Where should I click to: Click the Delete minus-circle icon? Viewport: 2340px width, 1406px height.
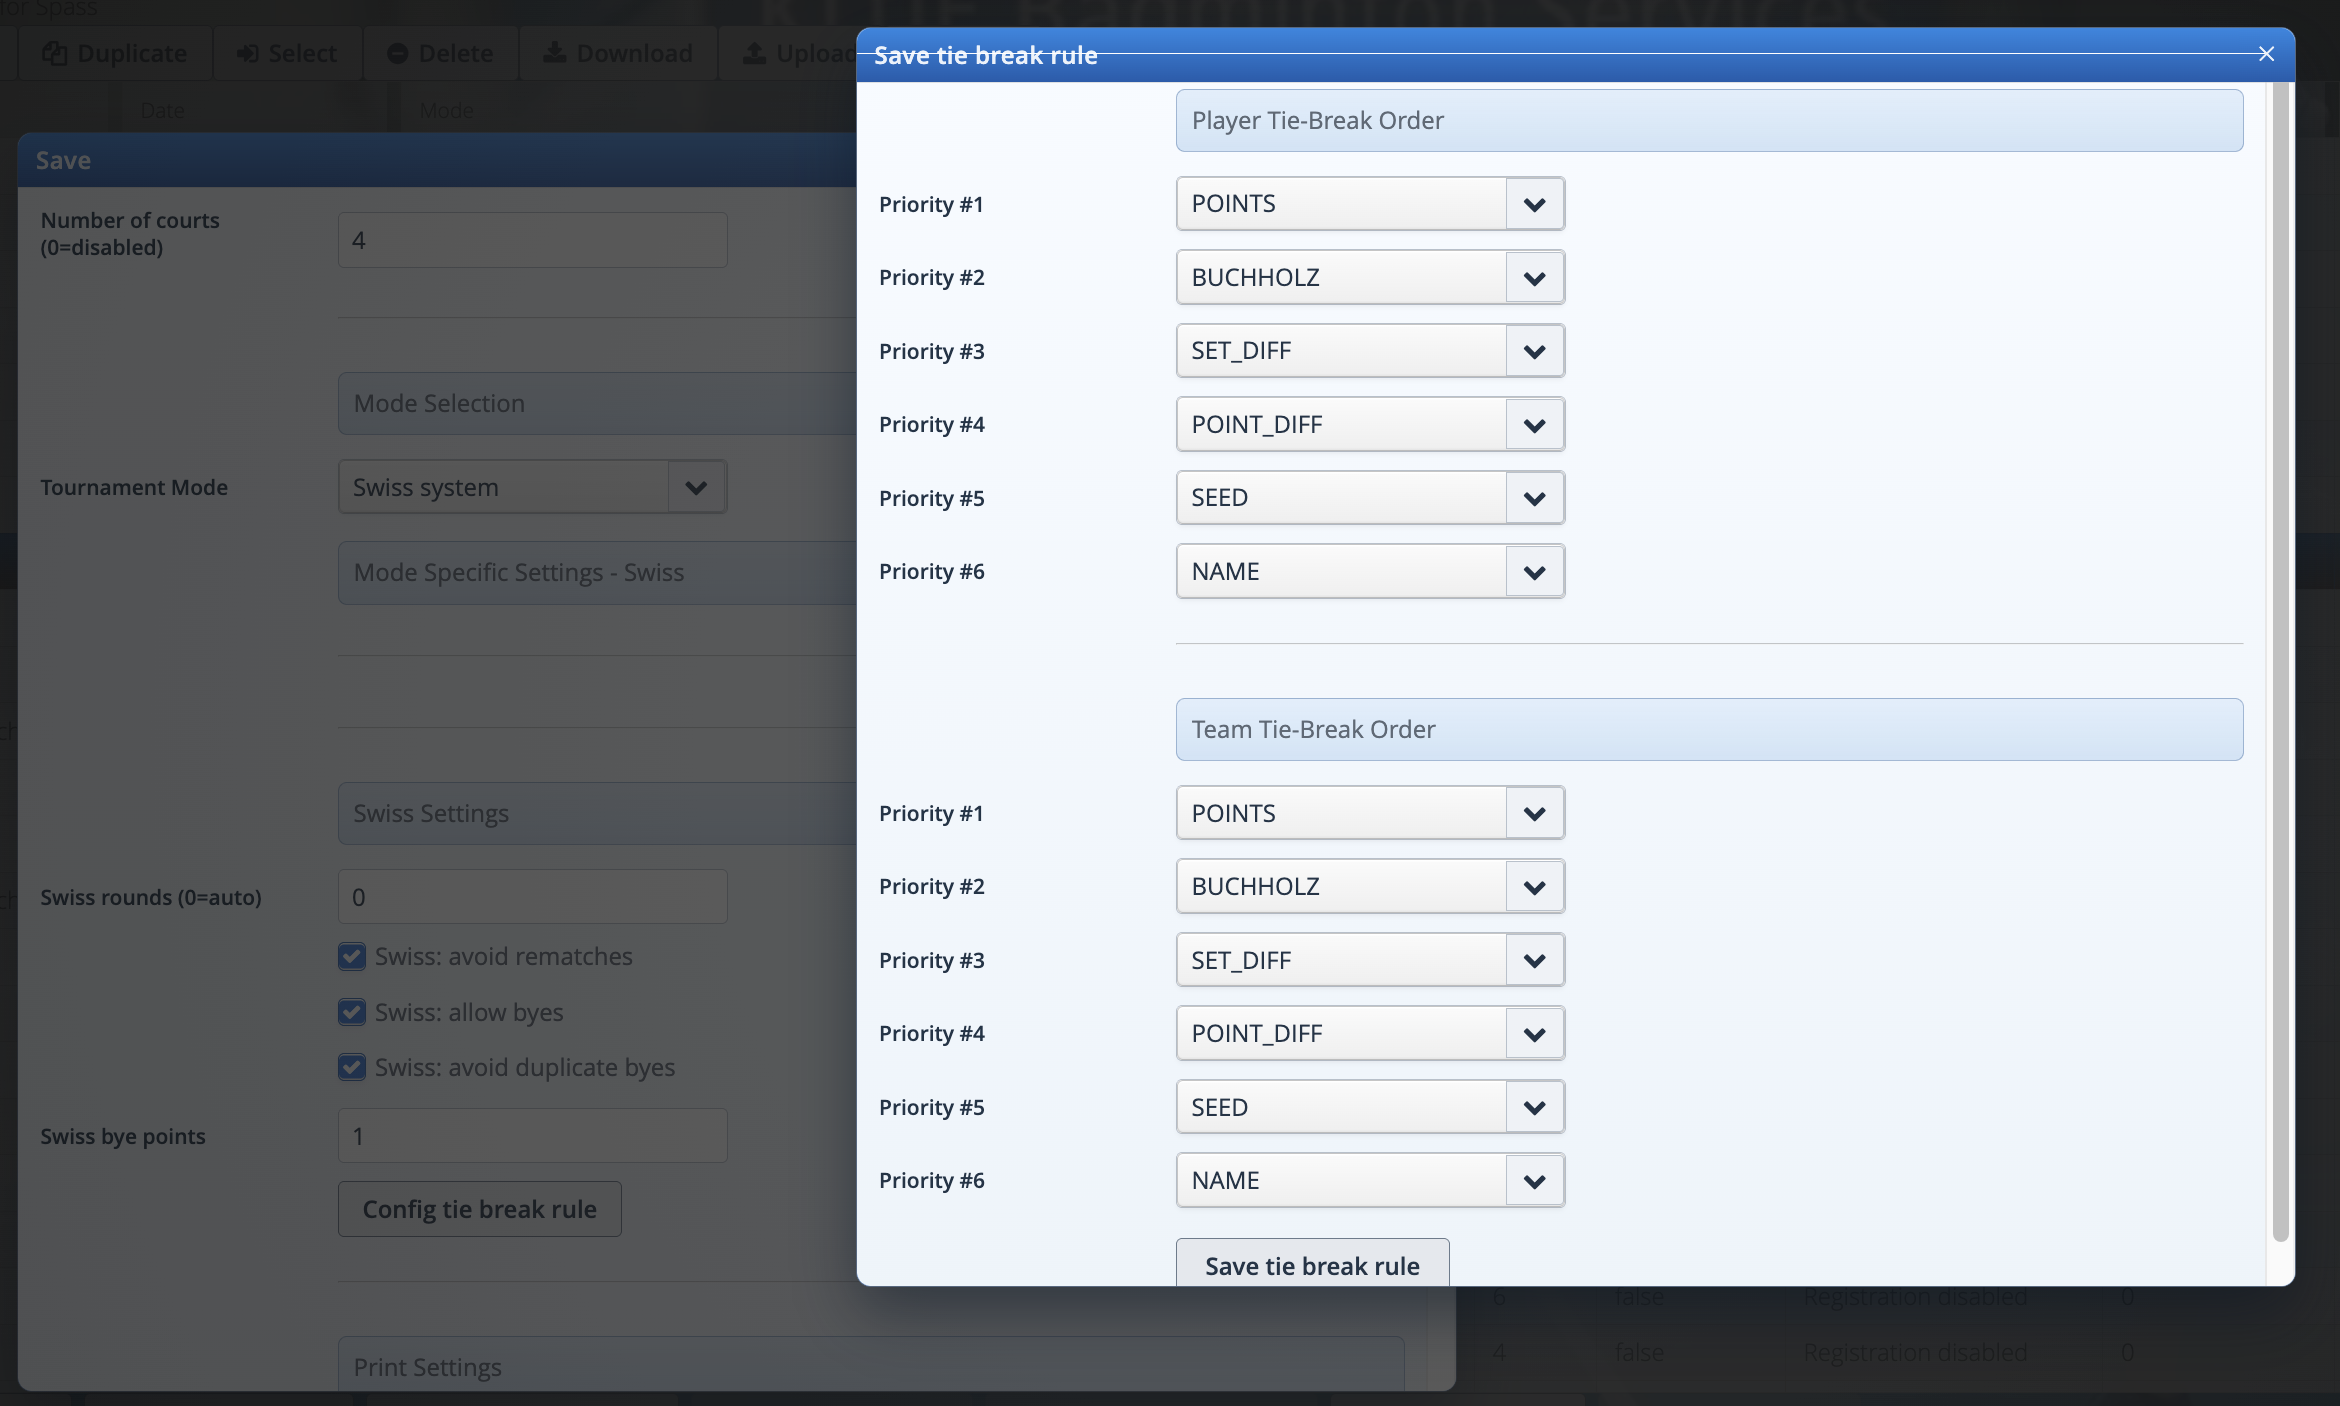[397, 53]
